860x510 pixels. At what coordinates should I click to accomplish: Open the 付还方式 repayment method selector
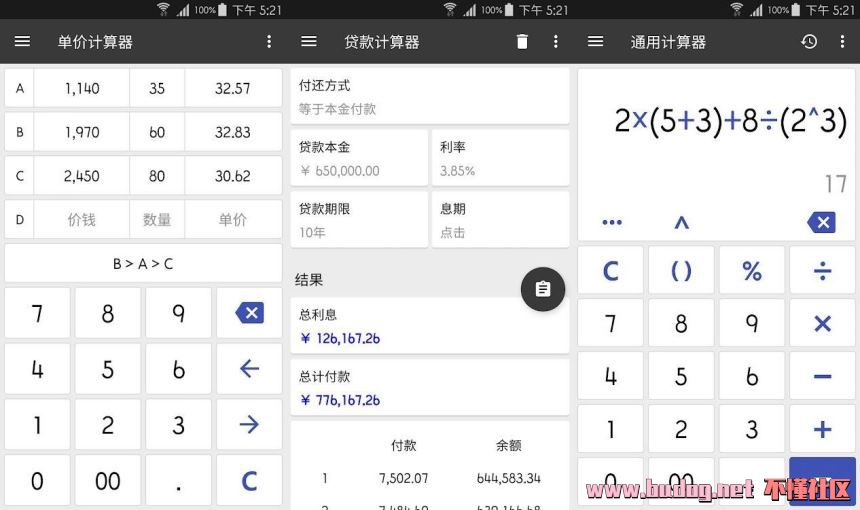429,97
